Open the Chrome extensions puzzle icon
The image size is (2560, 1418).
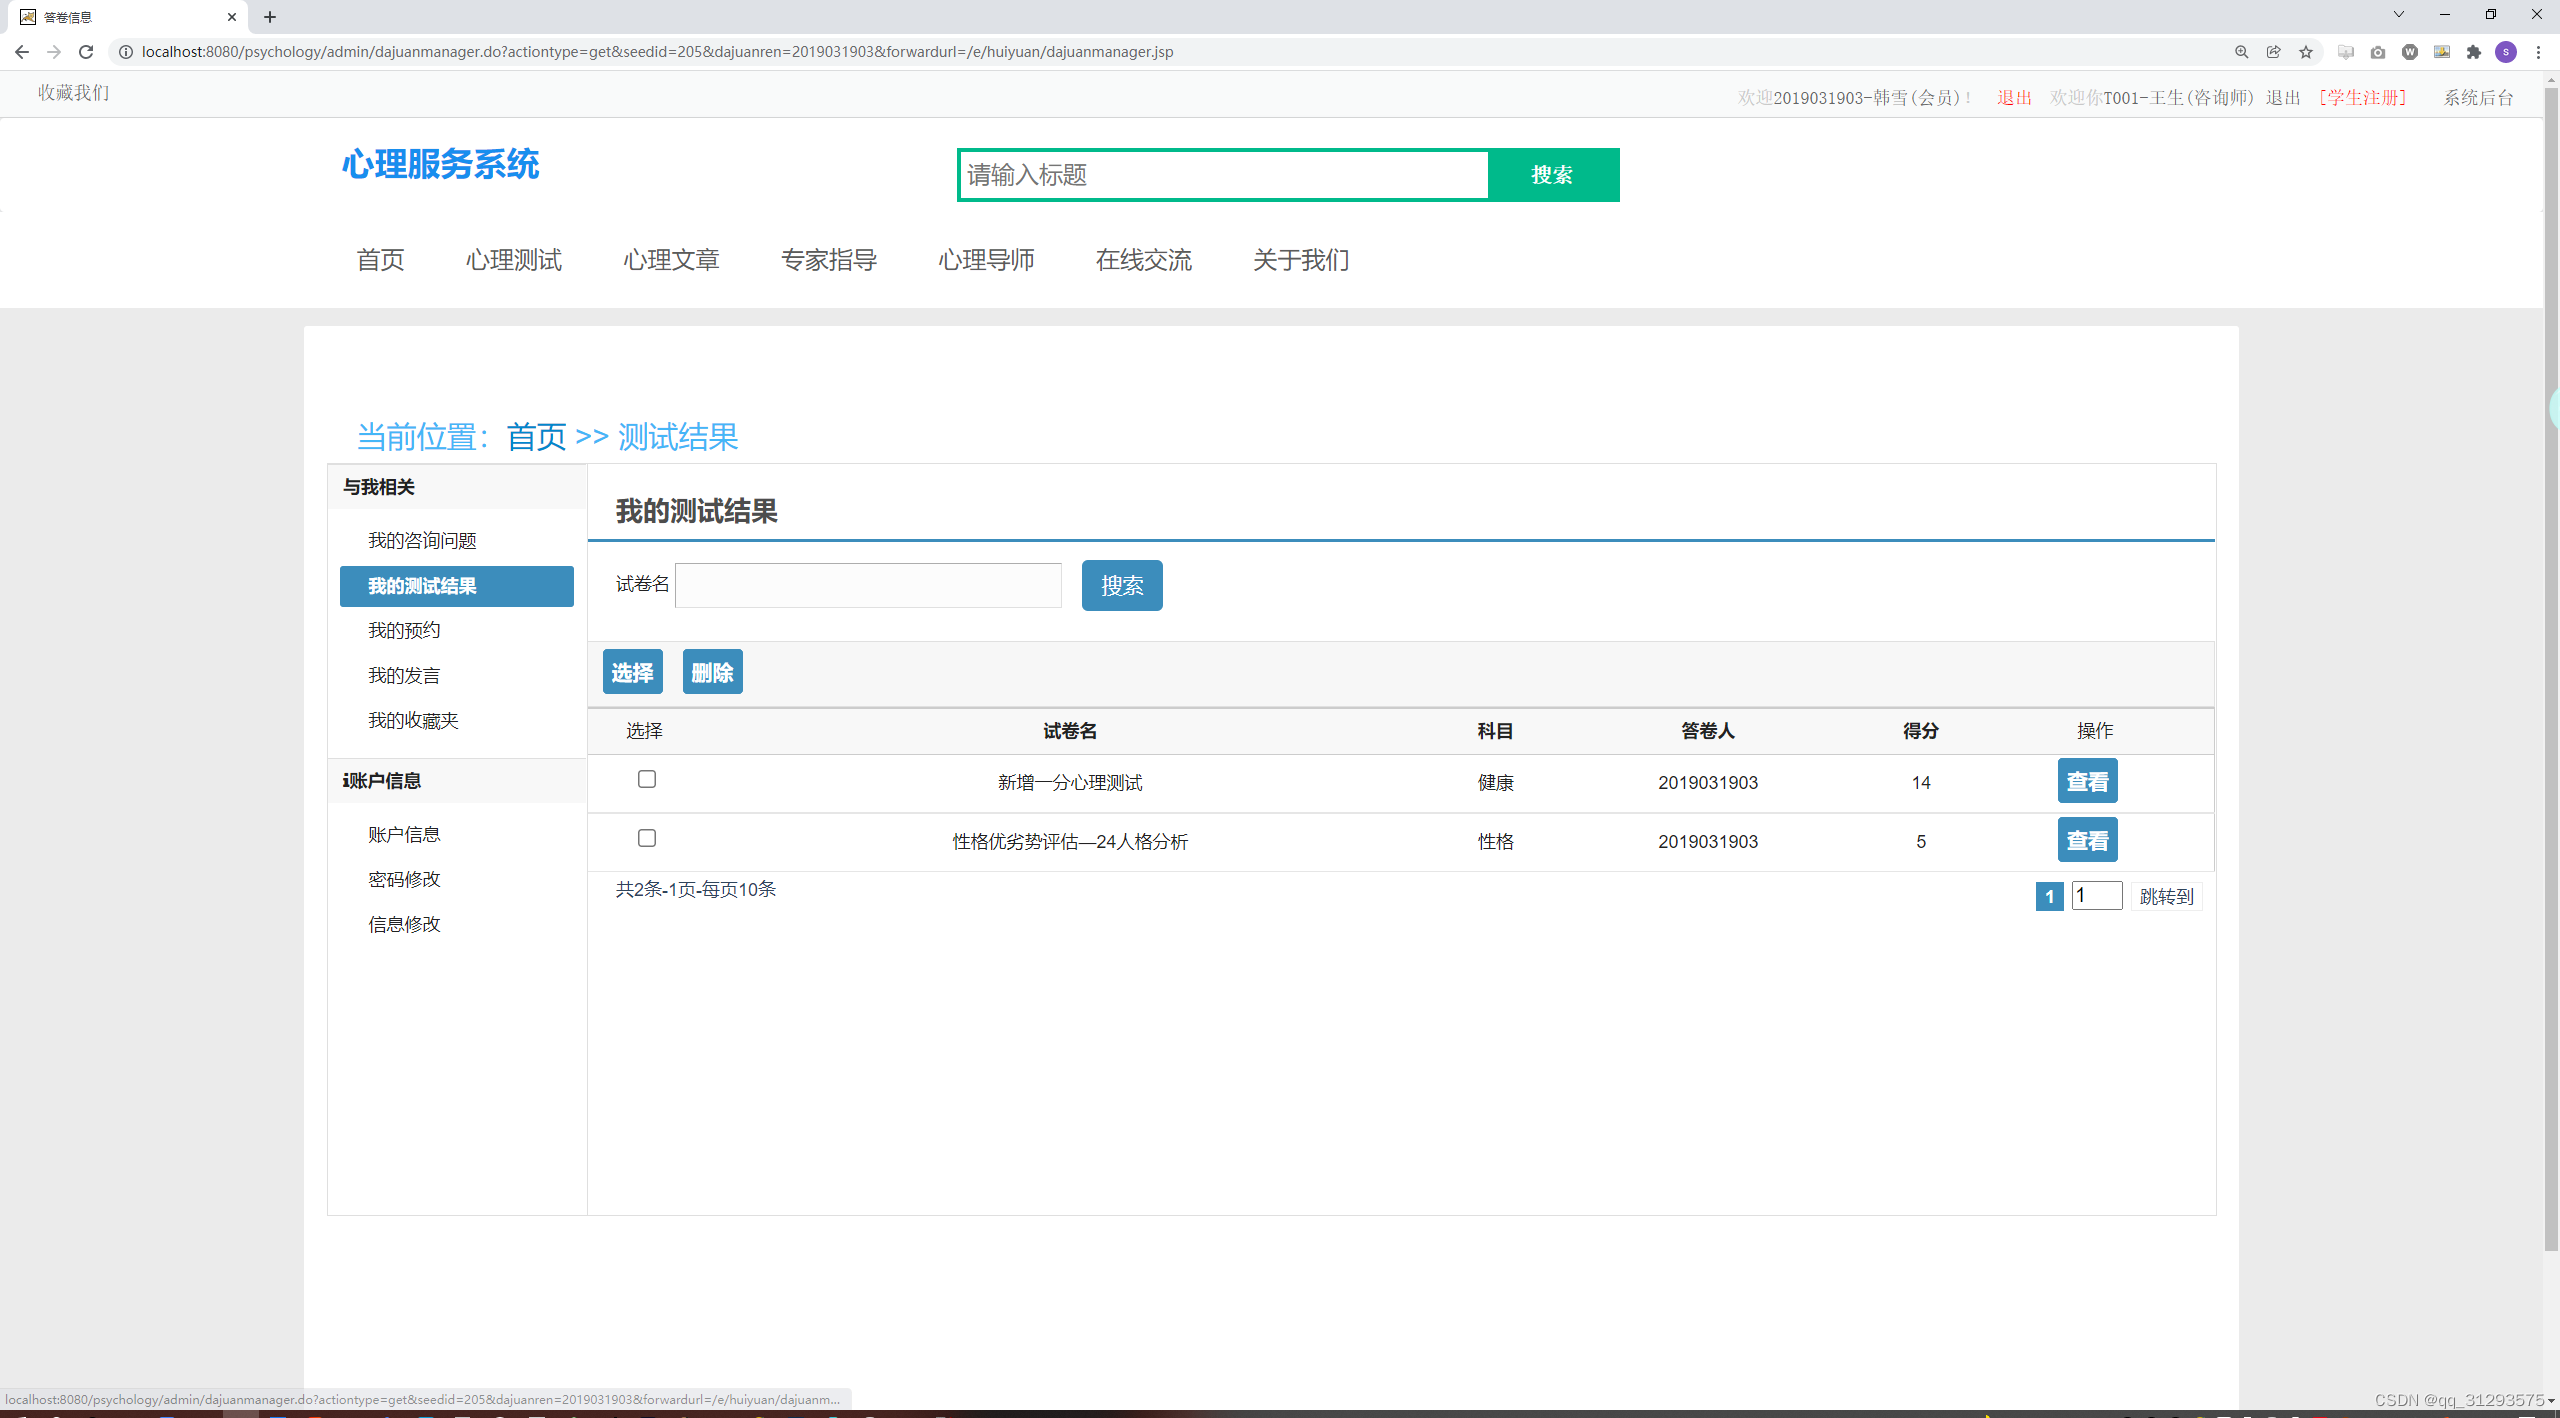[x=2474, y=52]
